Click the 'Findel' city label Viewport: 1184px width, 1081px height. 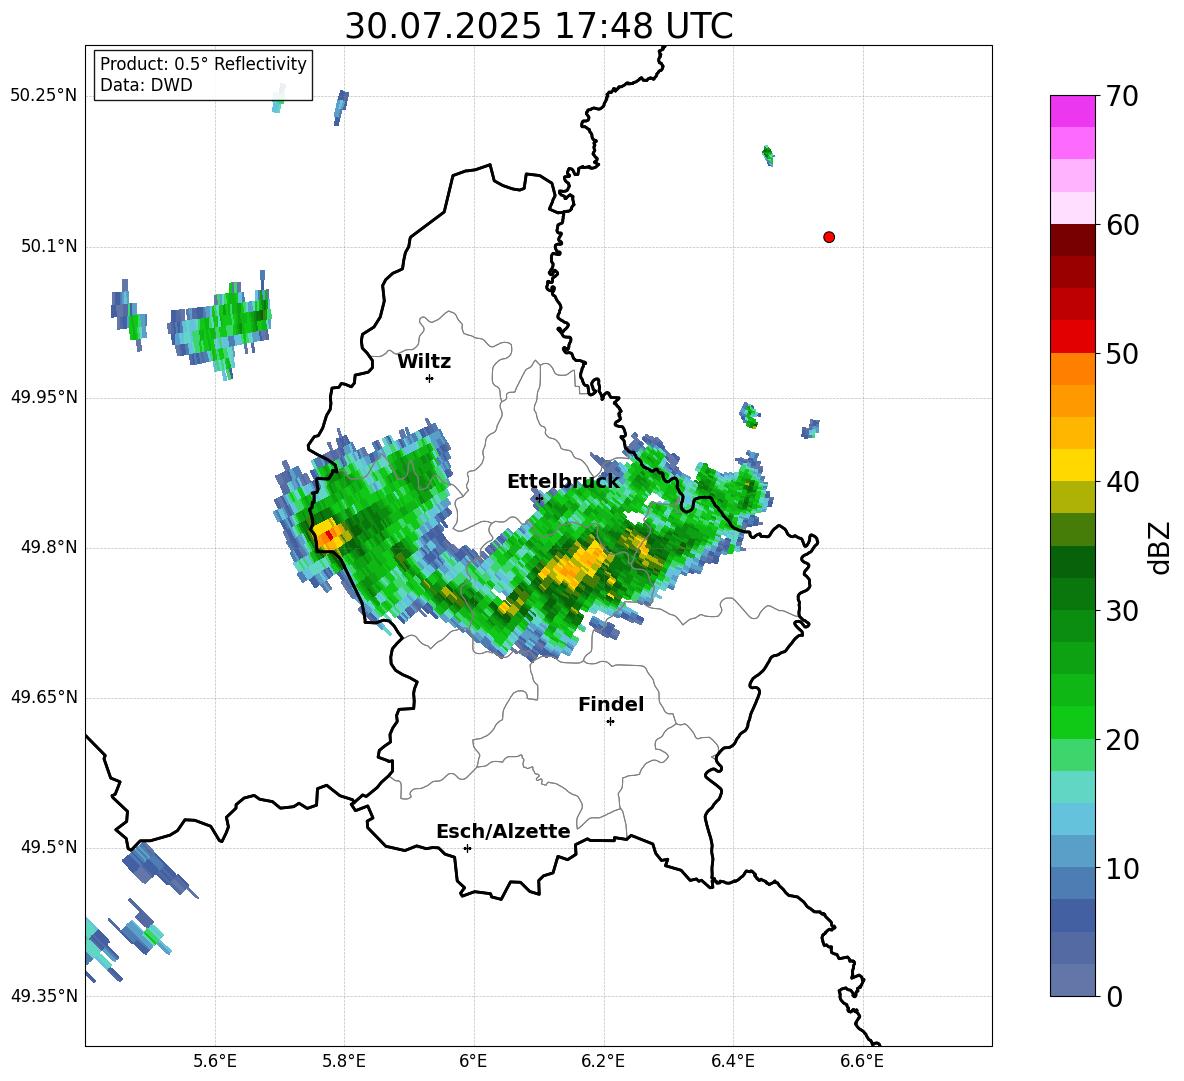[x=611, y=704]
